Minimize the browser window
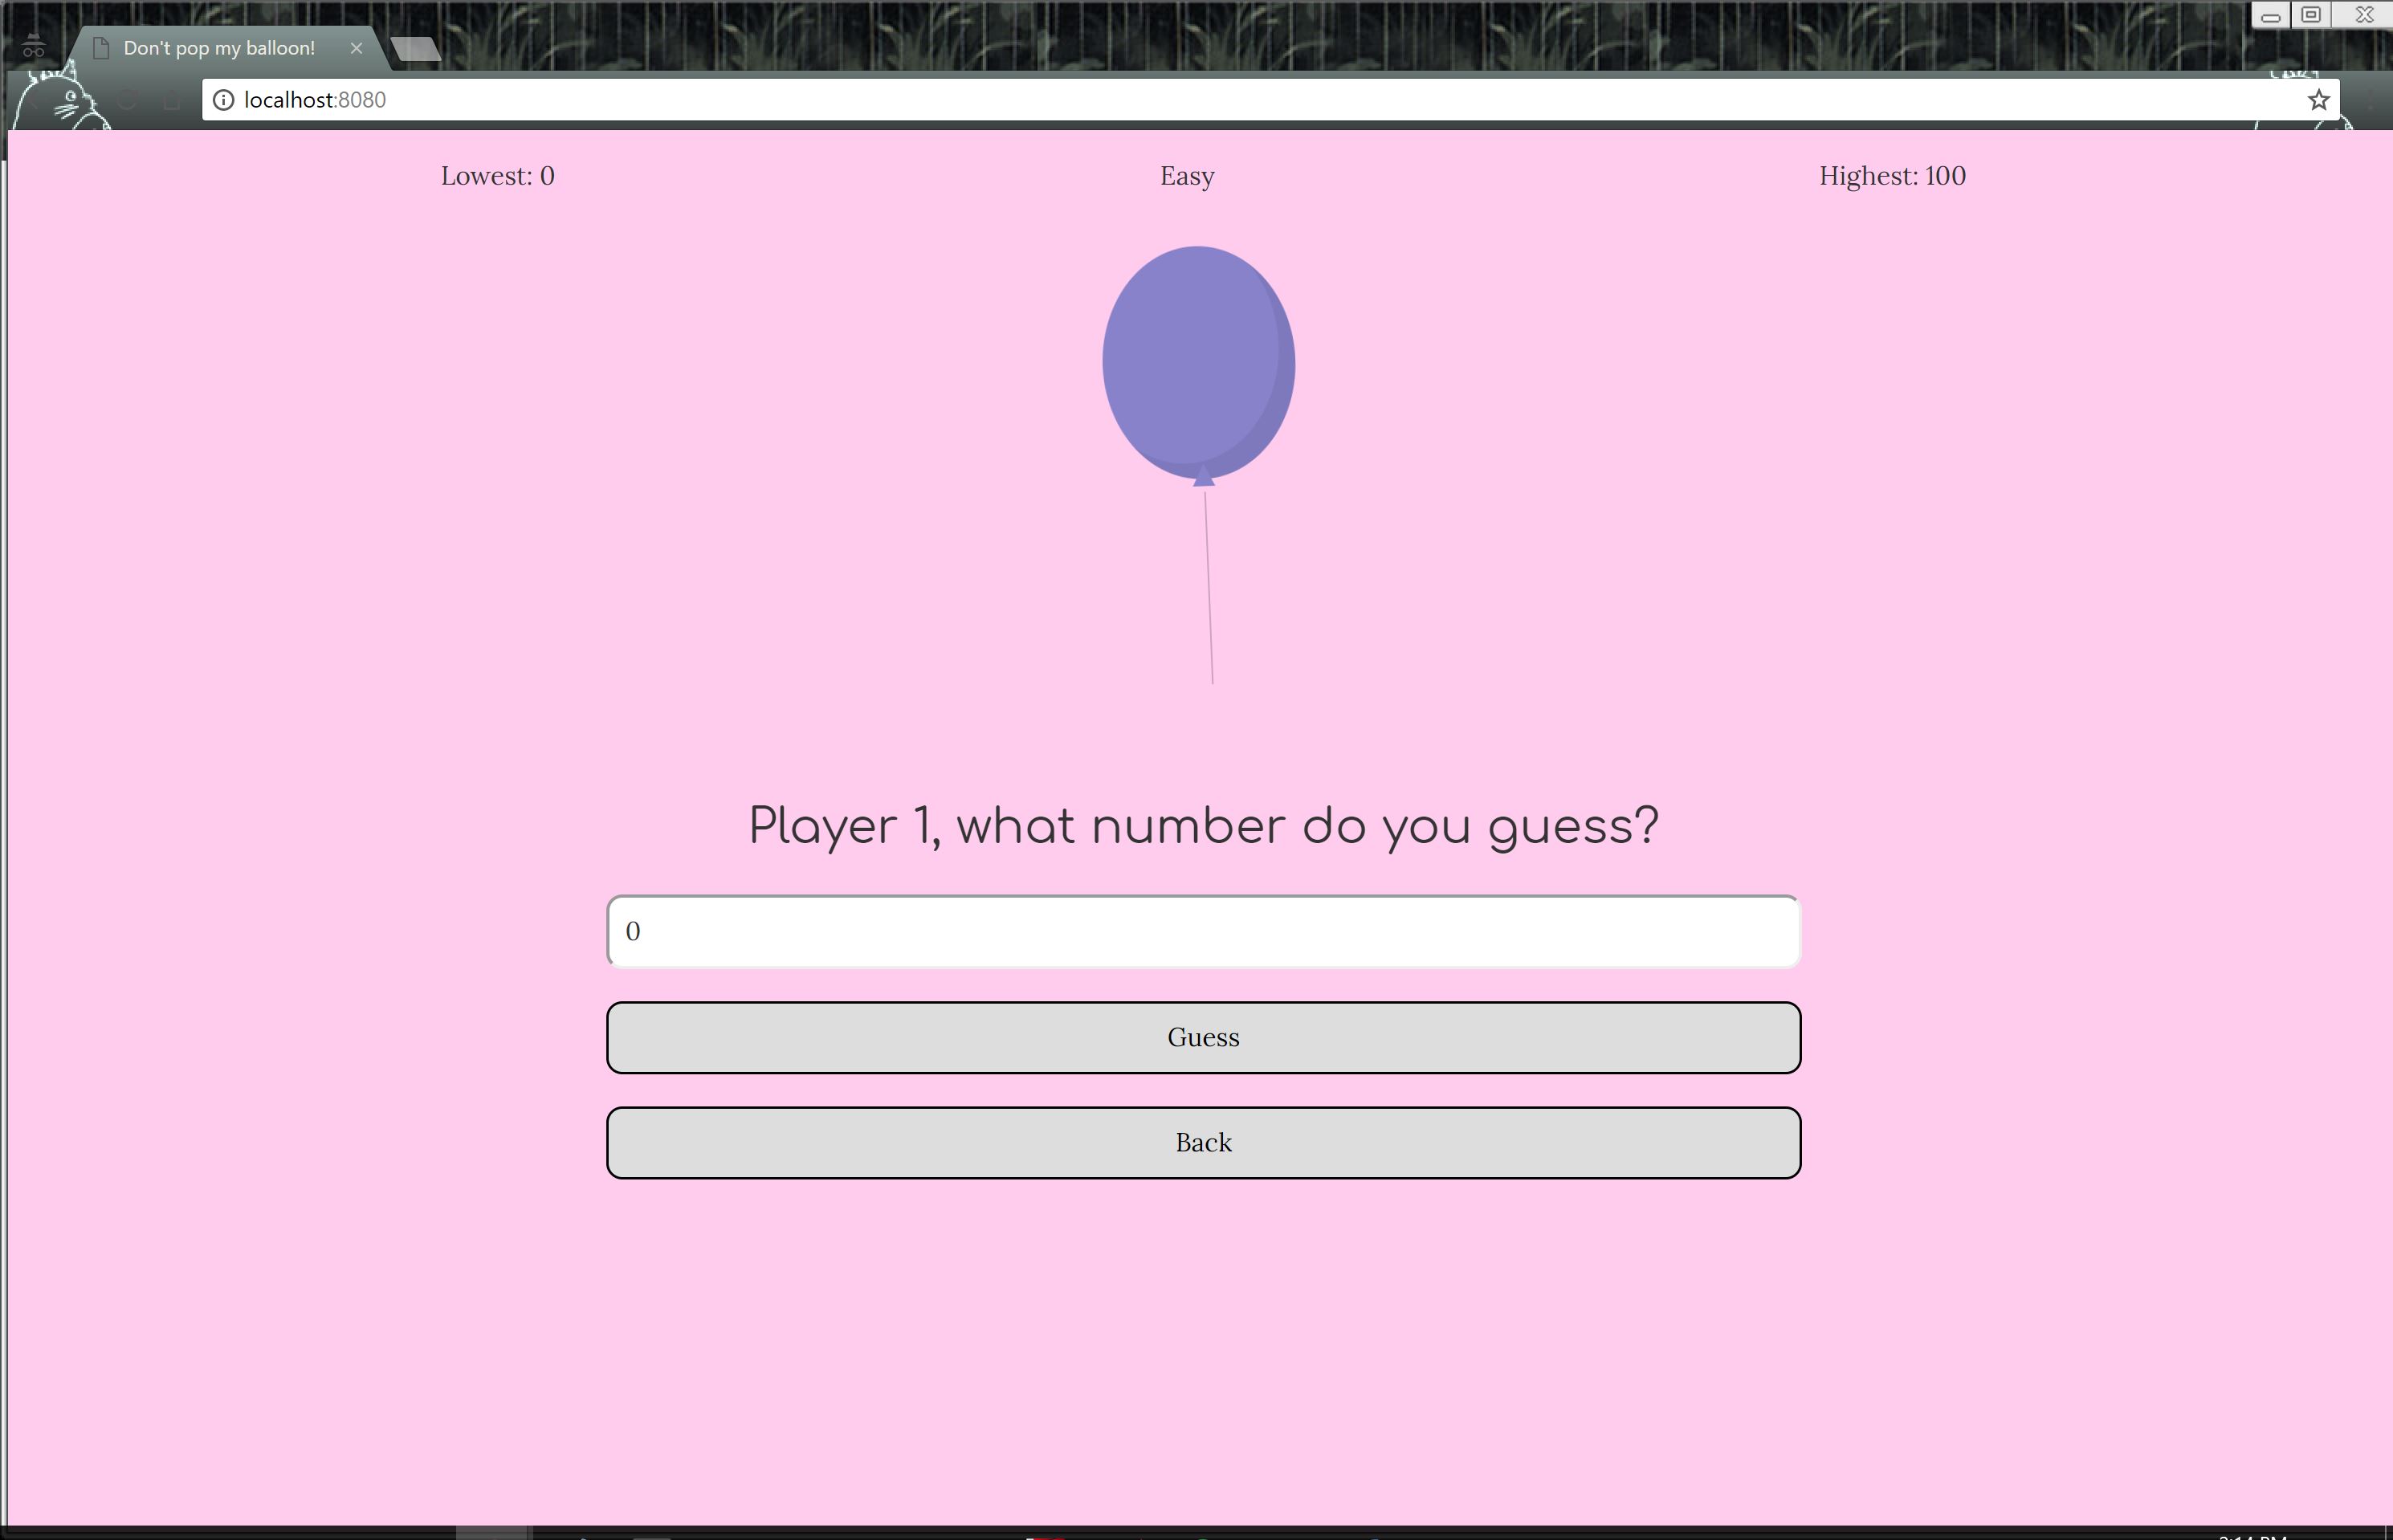 [x=2270, y=16]
